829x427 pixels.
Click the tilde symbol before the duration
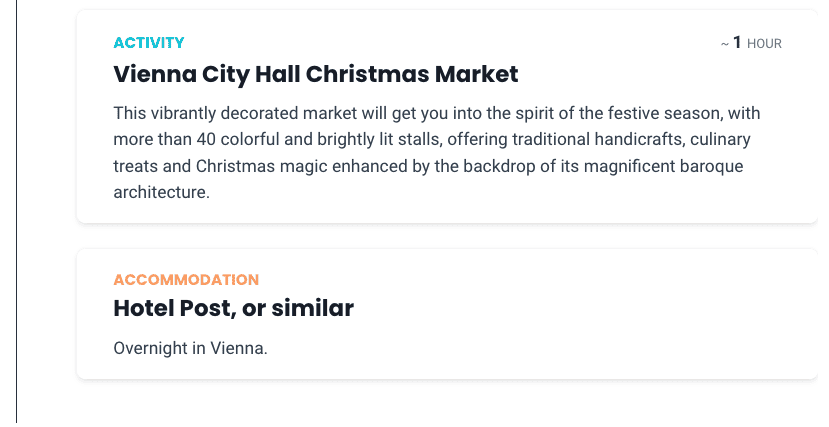coord(725,44)
